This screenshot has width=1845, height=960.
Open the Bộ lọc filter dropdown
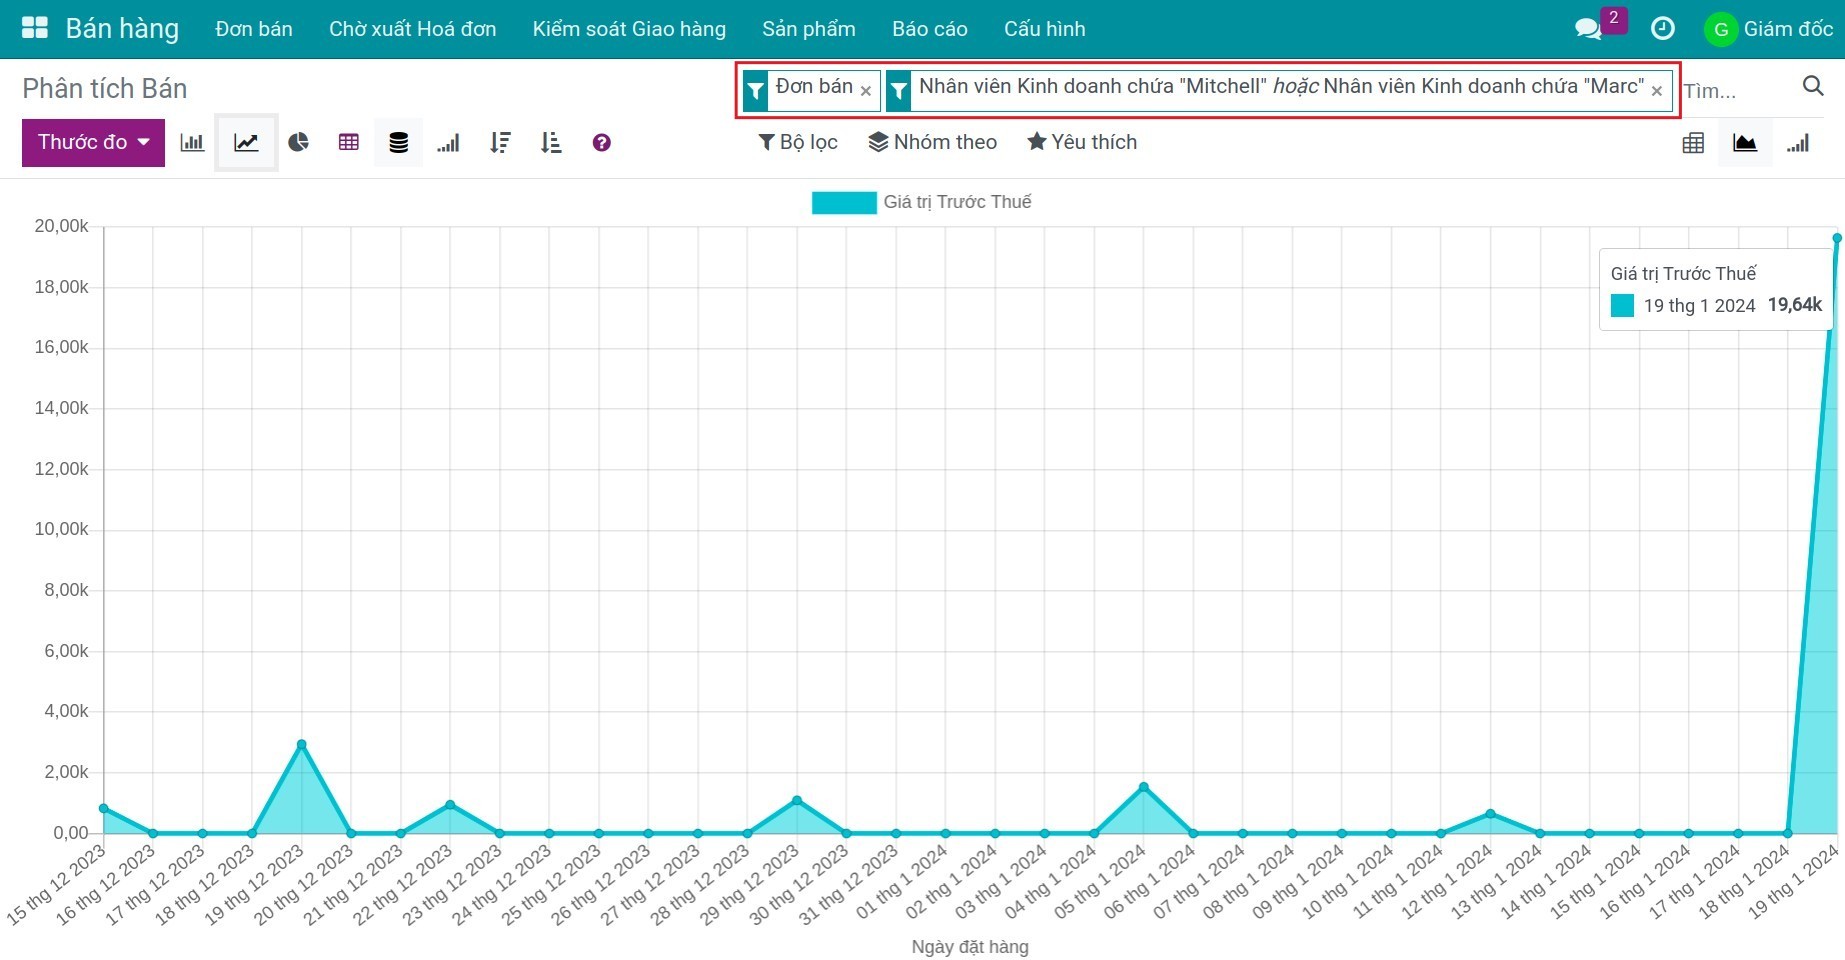(x=798, y=142)
